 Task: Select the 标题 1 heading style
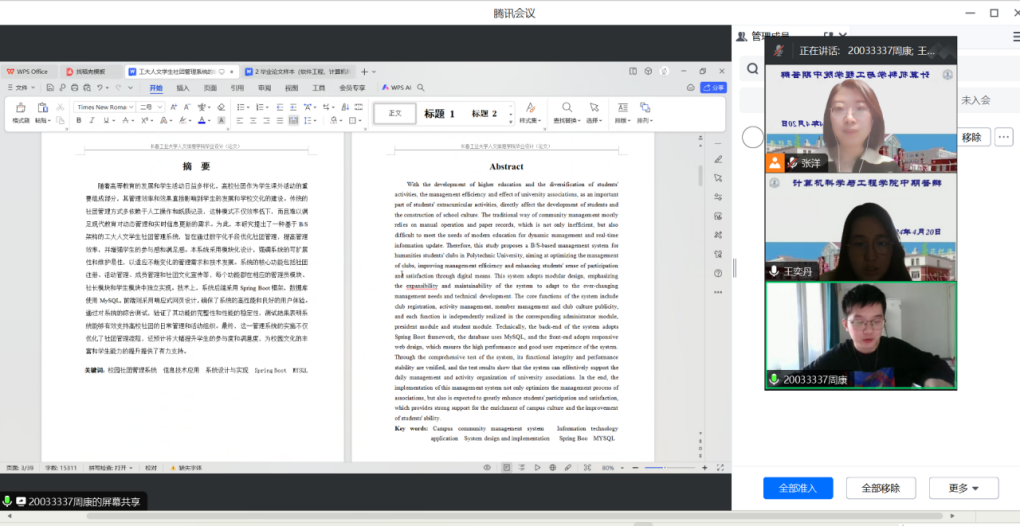click(439, 114)
